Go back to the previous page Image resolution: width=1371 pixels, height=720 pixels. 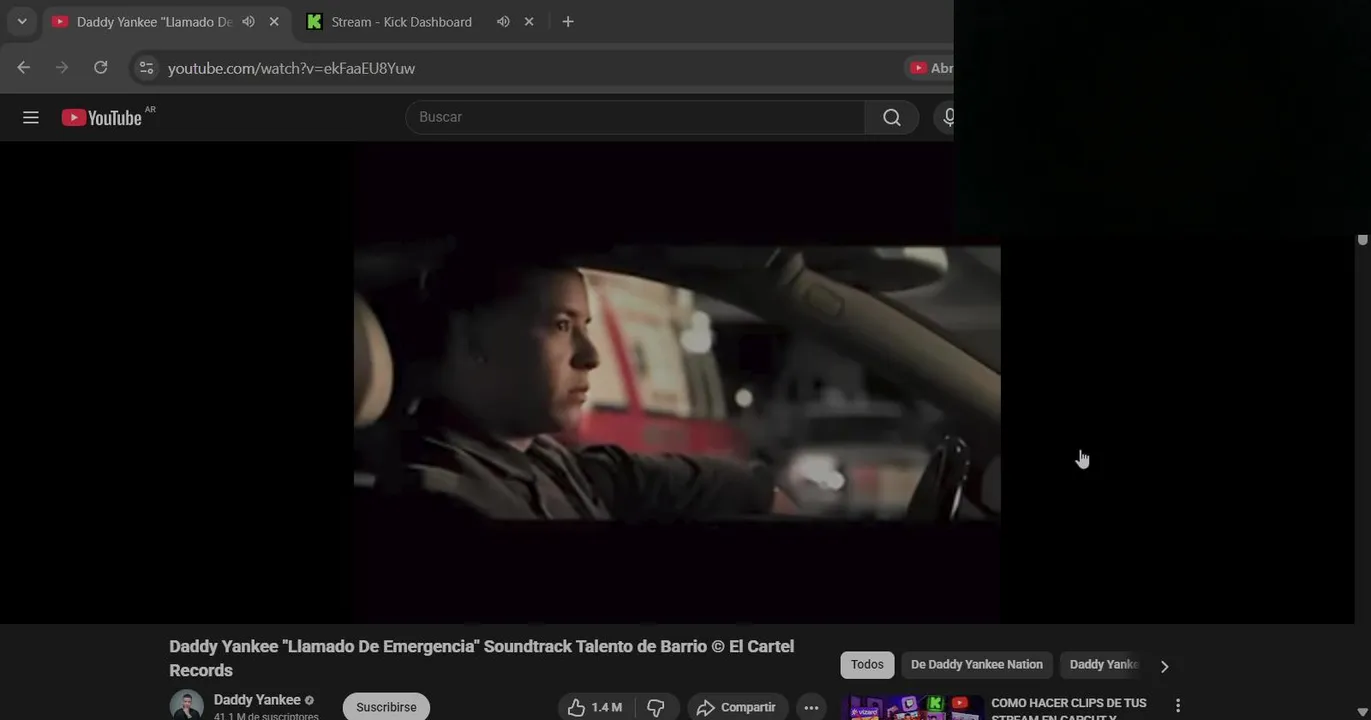(24, 67)
